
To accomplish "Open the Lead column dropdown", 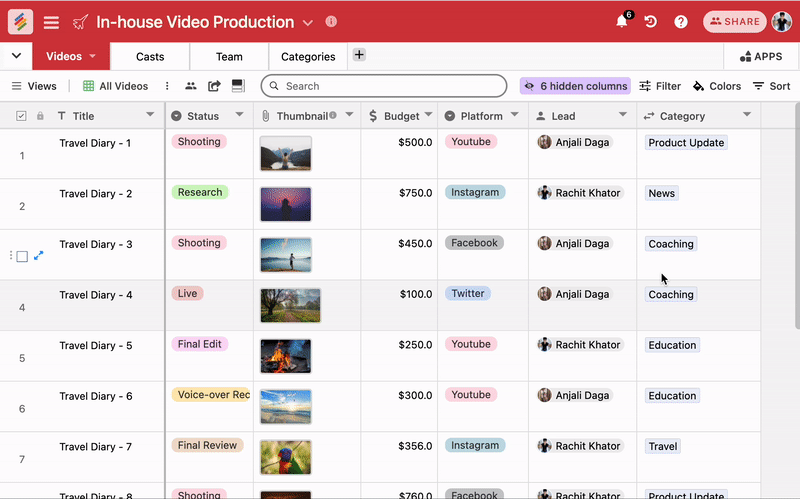I will pos(623,114).
